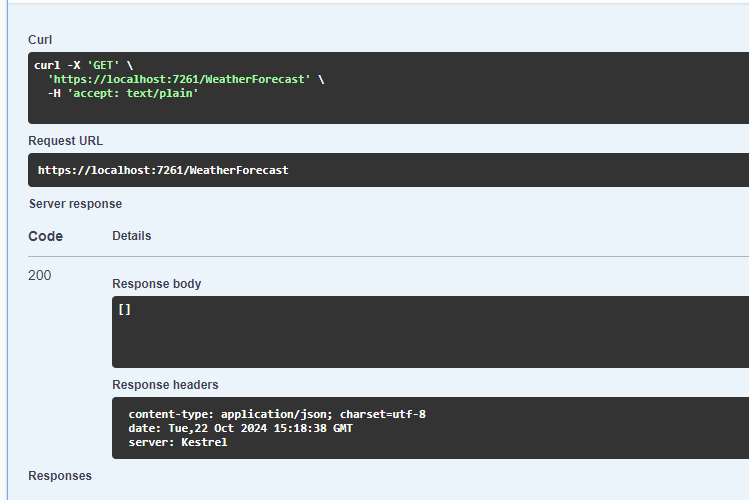Click the 200 status code
The width and height of the screenshot is (749, 500).
[40, 275]
